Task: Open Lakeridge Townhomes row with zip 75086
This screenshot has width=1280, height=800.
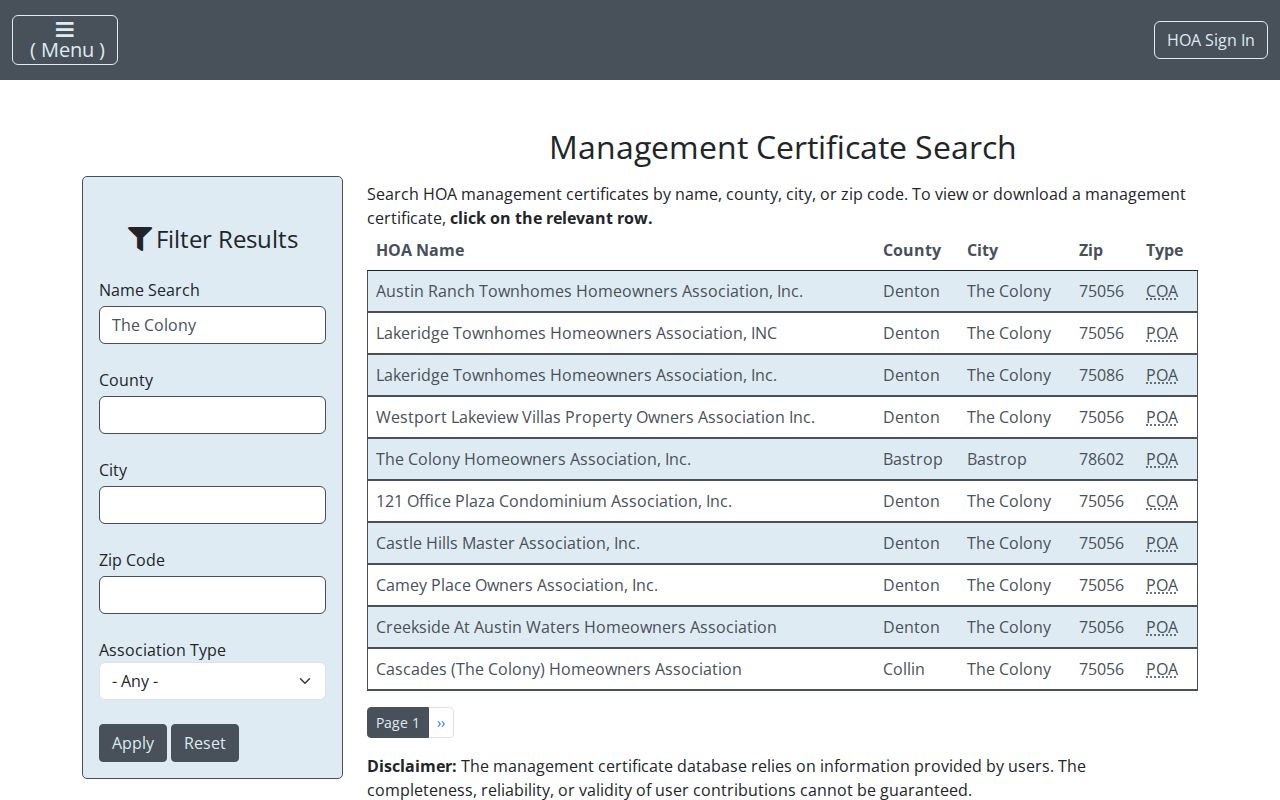Action: pyautogui.click(x=782, y=375)
